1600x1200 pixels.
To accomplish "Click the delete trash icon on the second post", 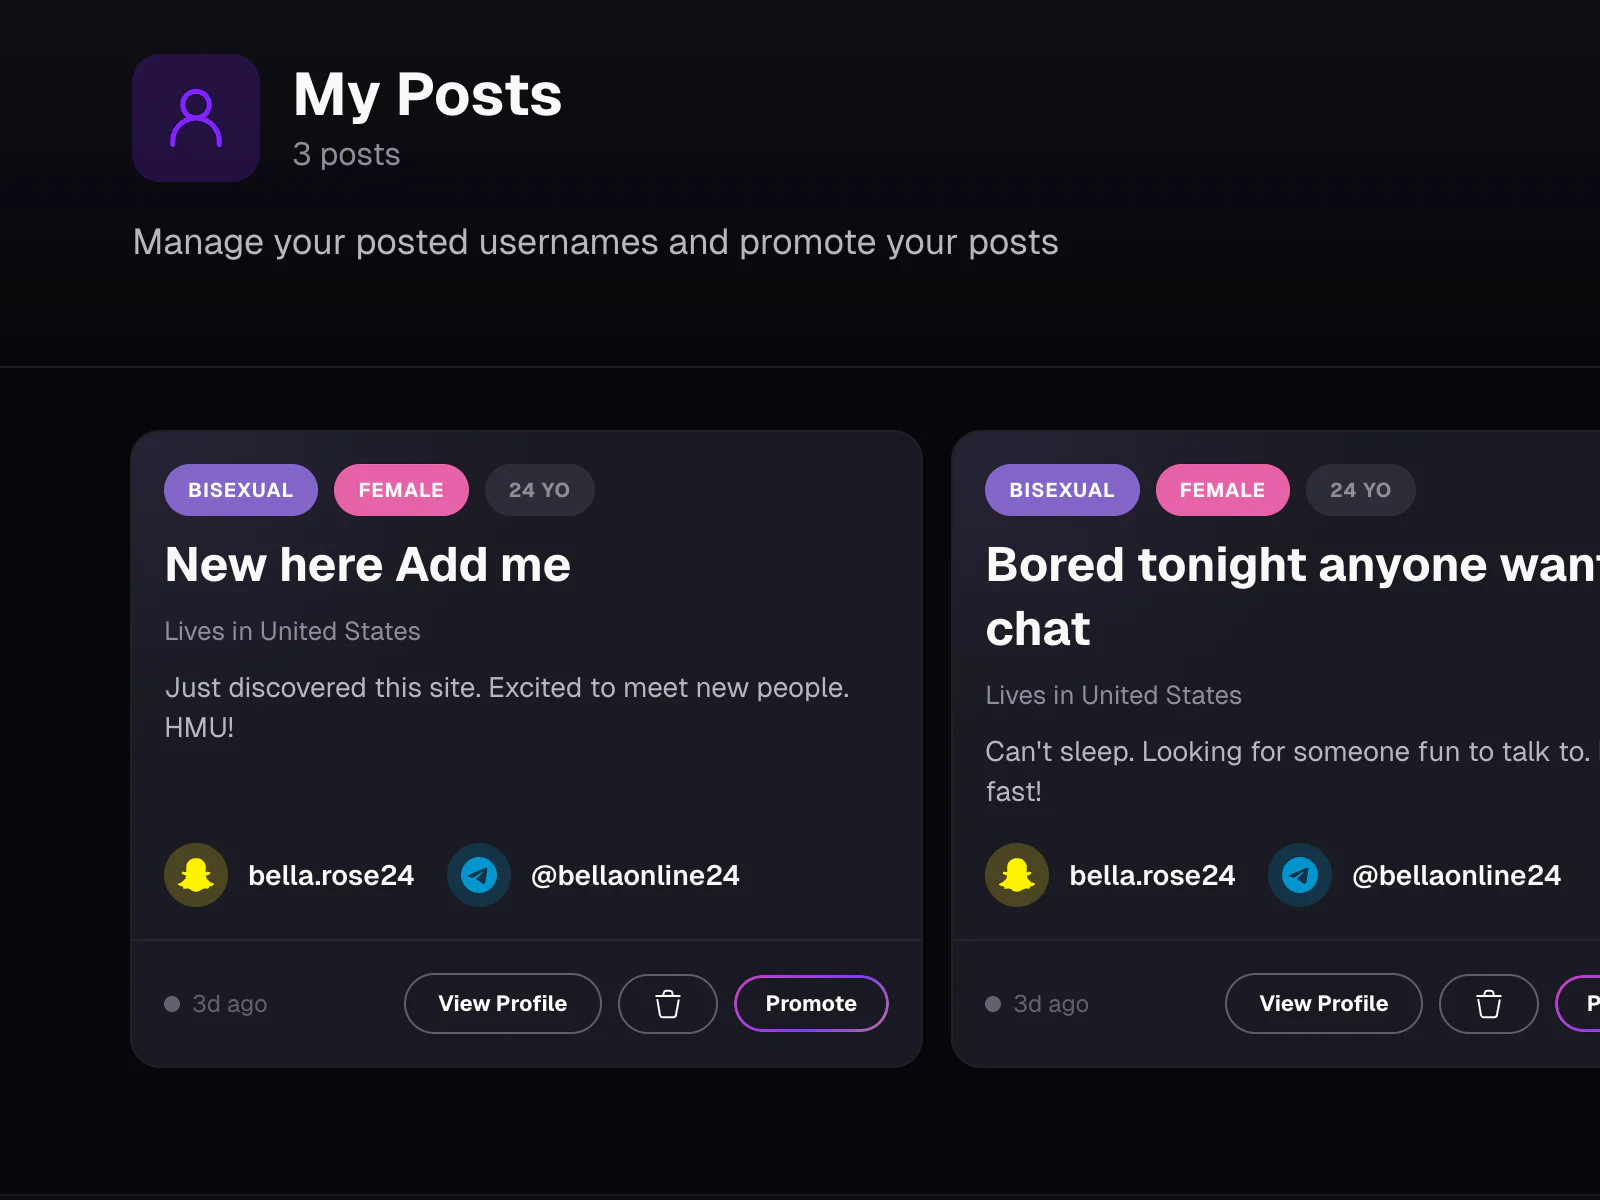I will tap(1488, 1003).
